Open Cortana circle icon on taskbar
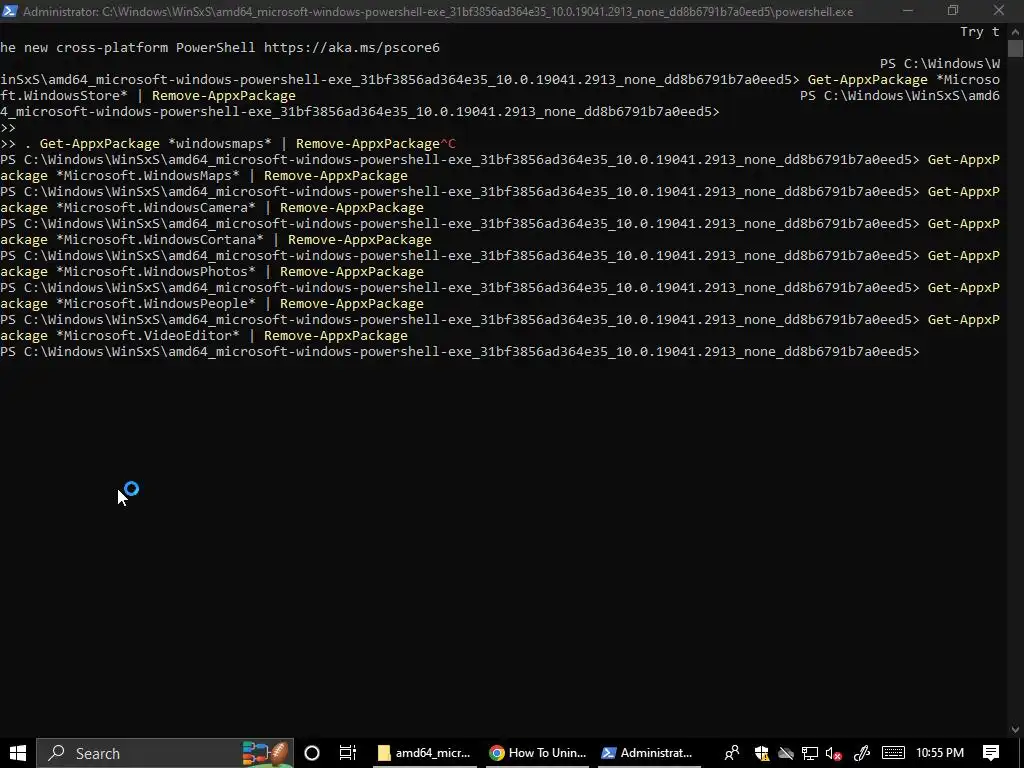The width and height of the screenshot is (1024, 768). pyautogui.click(x=312, y=753)
